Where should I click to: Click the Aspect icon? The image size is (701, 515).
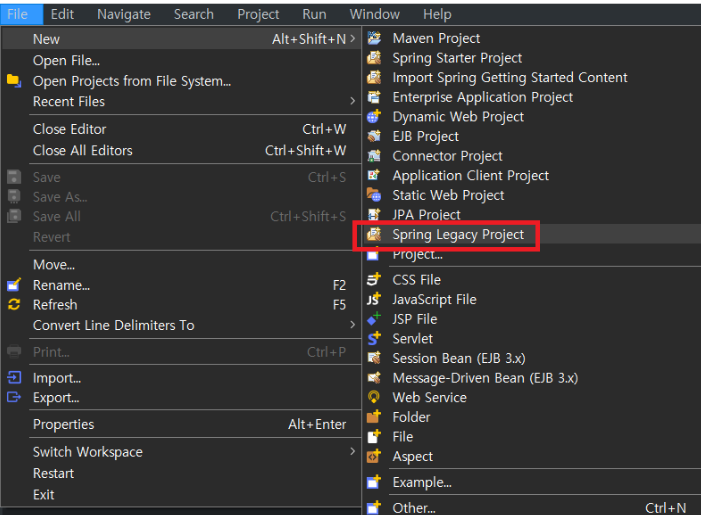(x=374, y=456)
